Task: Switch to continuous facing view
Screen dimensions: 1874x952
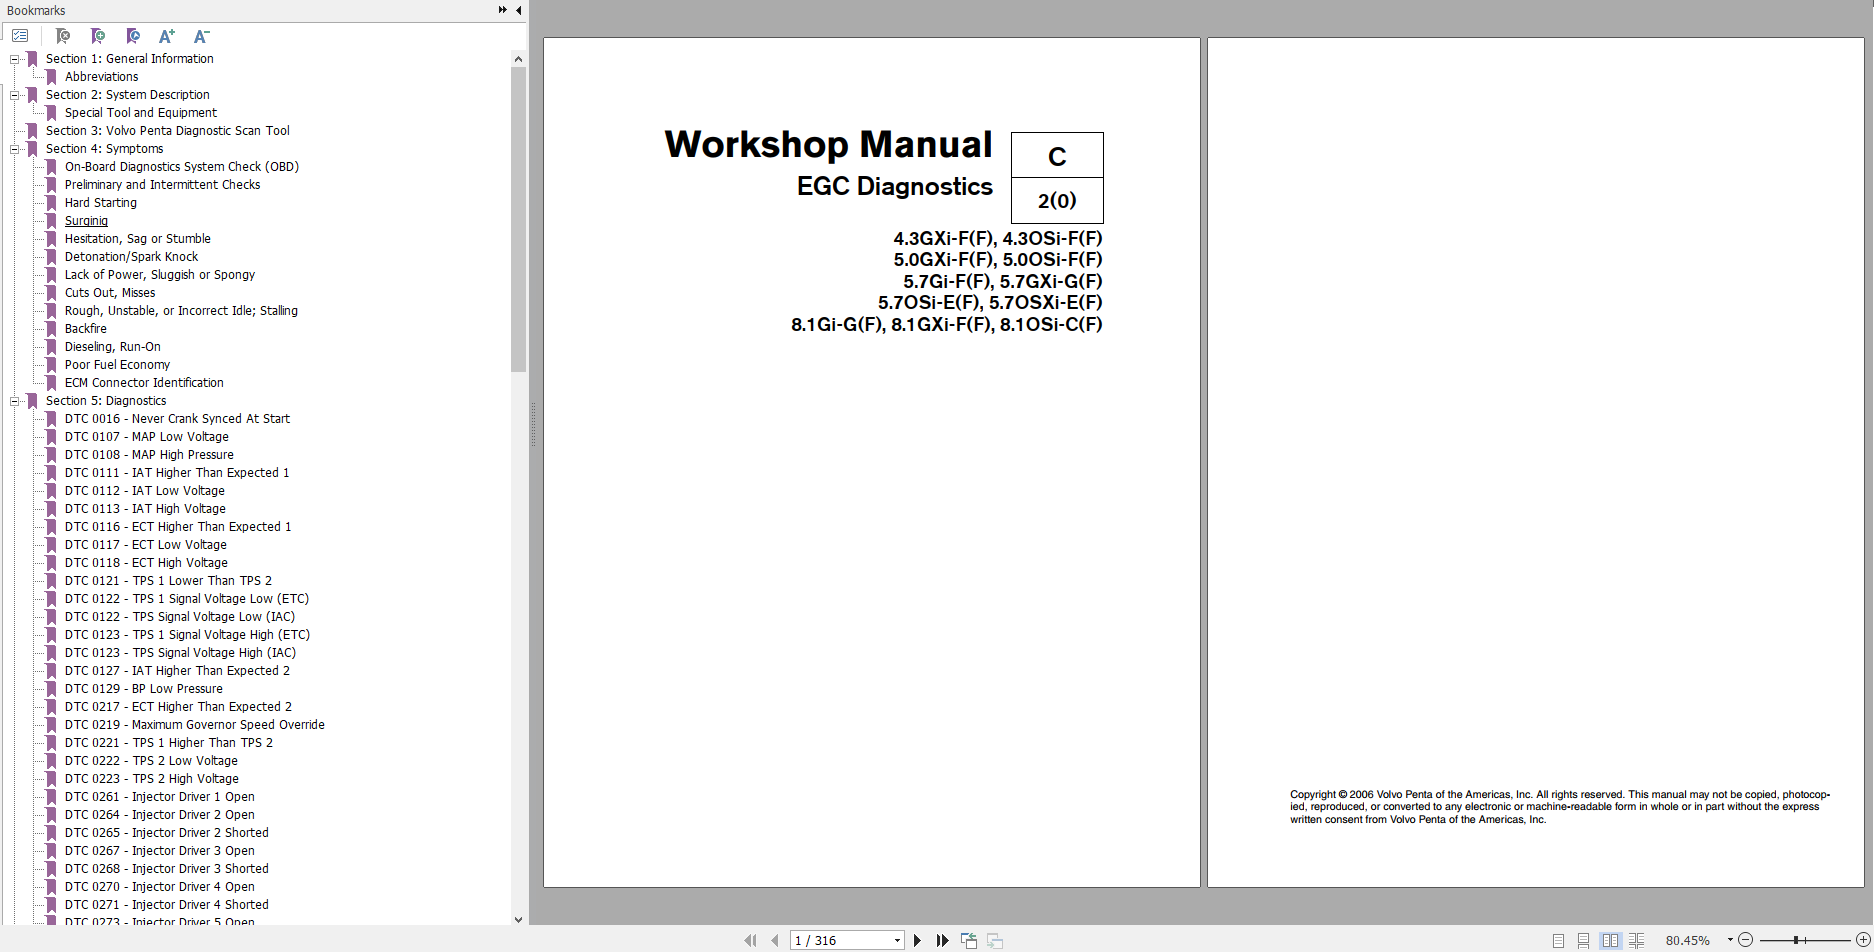Action: (1636, 940)
